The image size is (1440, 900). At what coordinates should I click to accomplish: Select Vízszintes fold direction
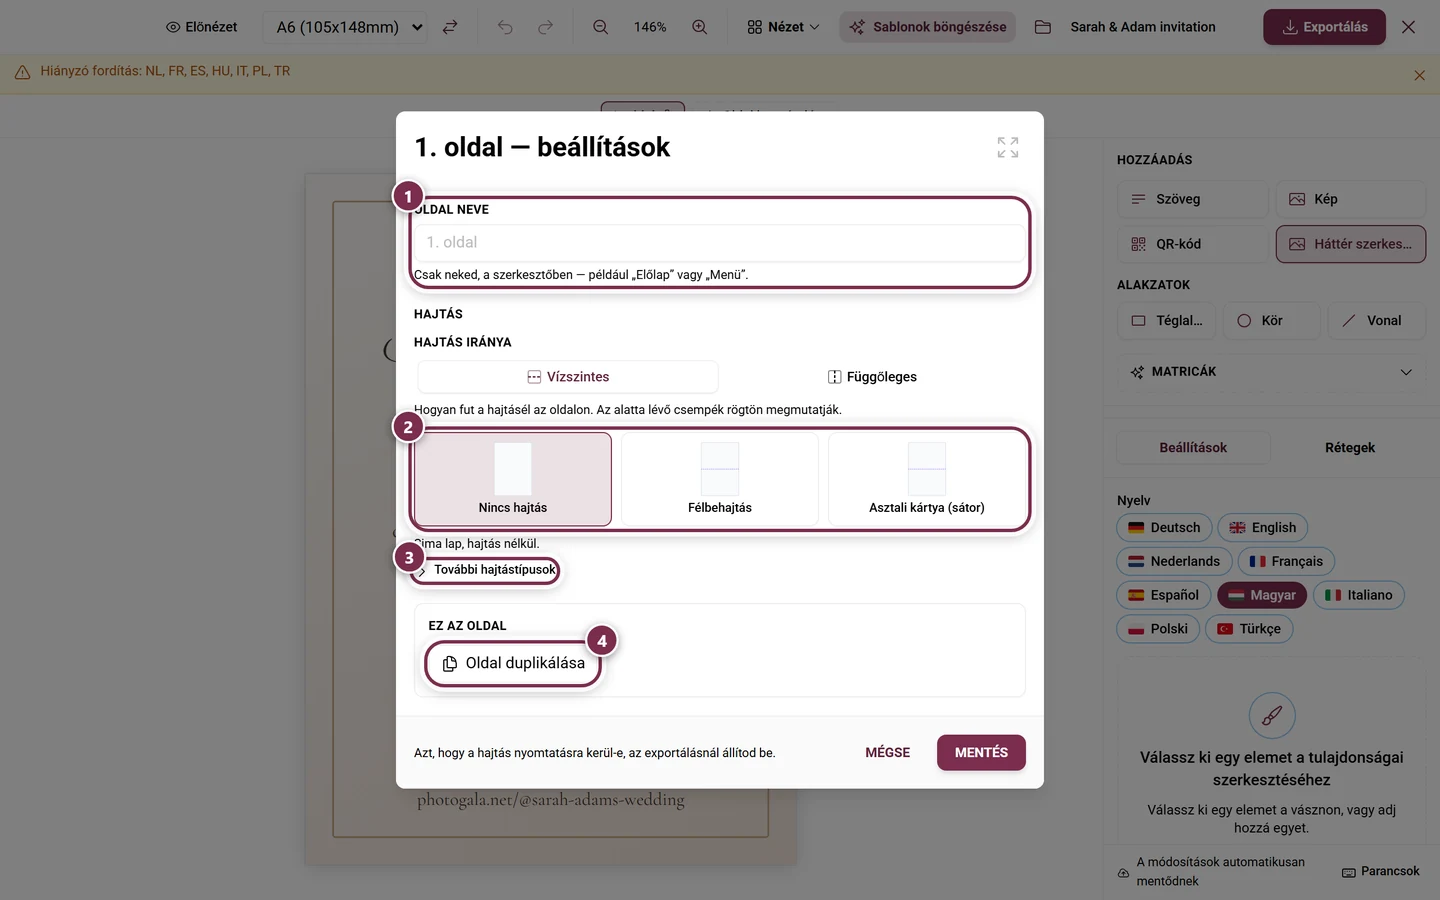pyautogui.click(x=568, y=377)
